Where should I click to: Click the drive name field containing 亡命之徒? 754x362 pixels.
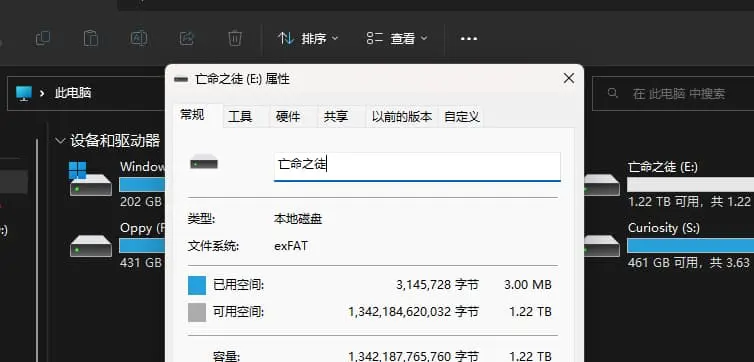tap(417, 166)
